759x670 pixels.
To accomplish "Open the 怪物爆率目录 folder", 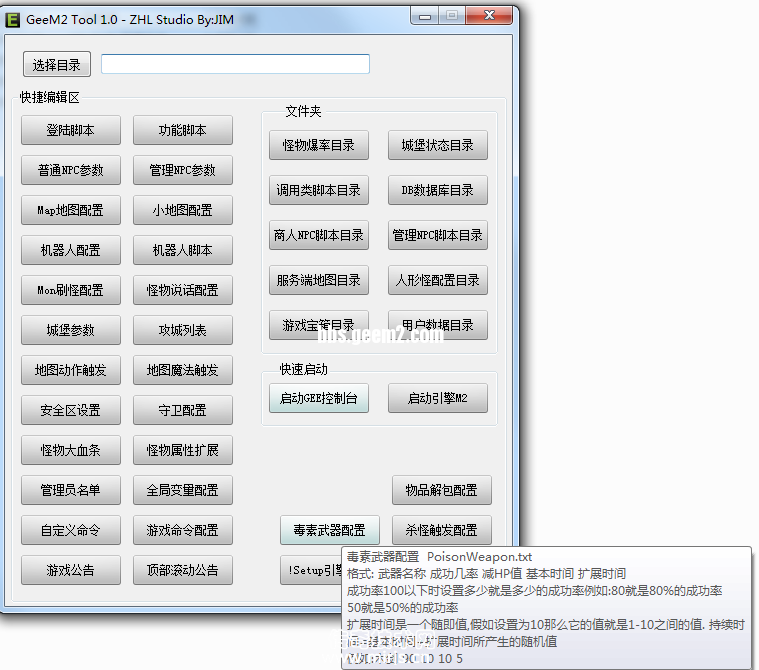I will [x=319, y=145].
